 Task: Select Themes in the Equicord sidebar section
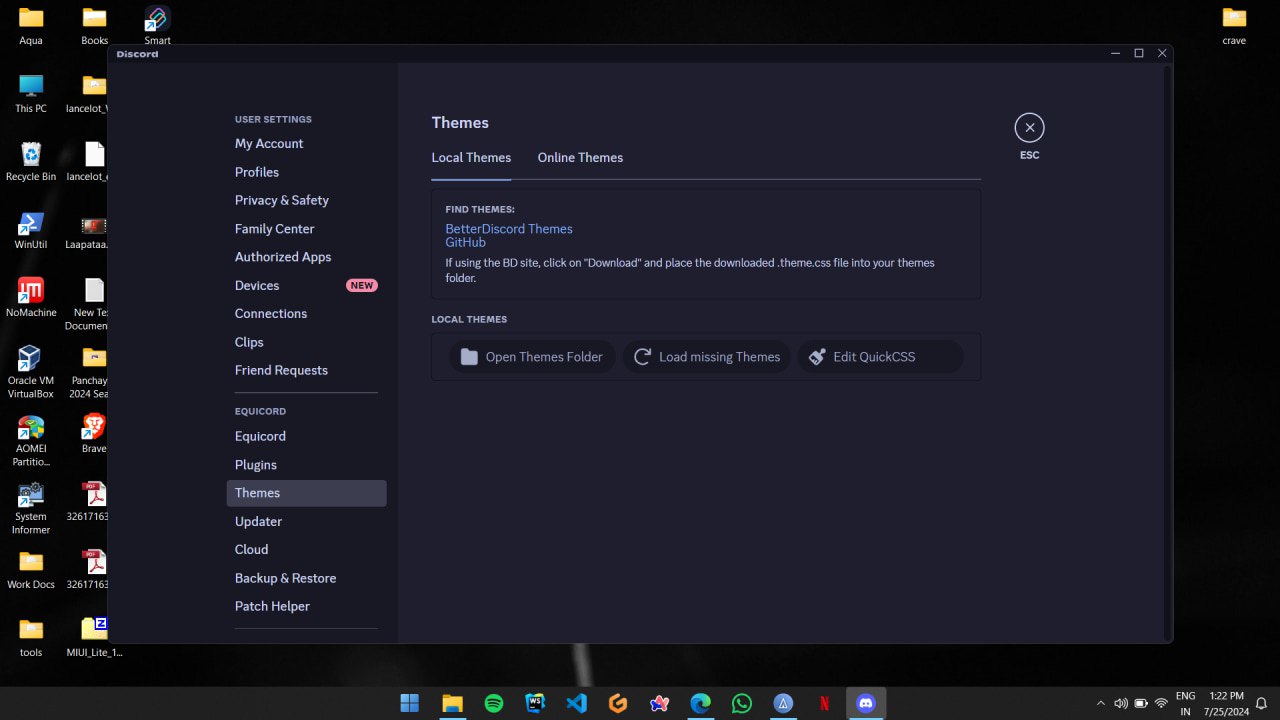(306, 493)
